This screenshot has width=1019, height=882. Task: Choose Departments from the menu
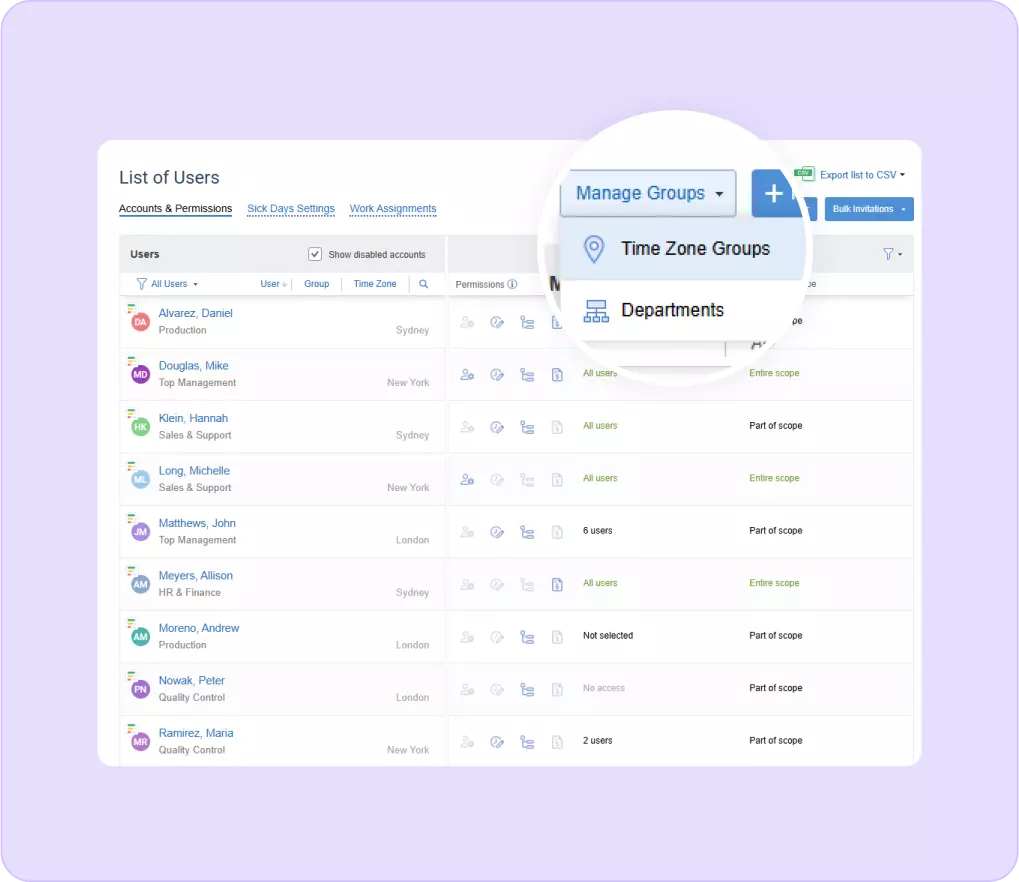pos(671,310)
